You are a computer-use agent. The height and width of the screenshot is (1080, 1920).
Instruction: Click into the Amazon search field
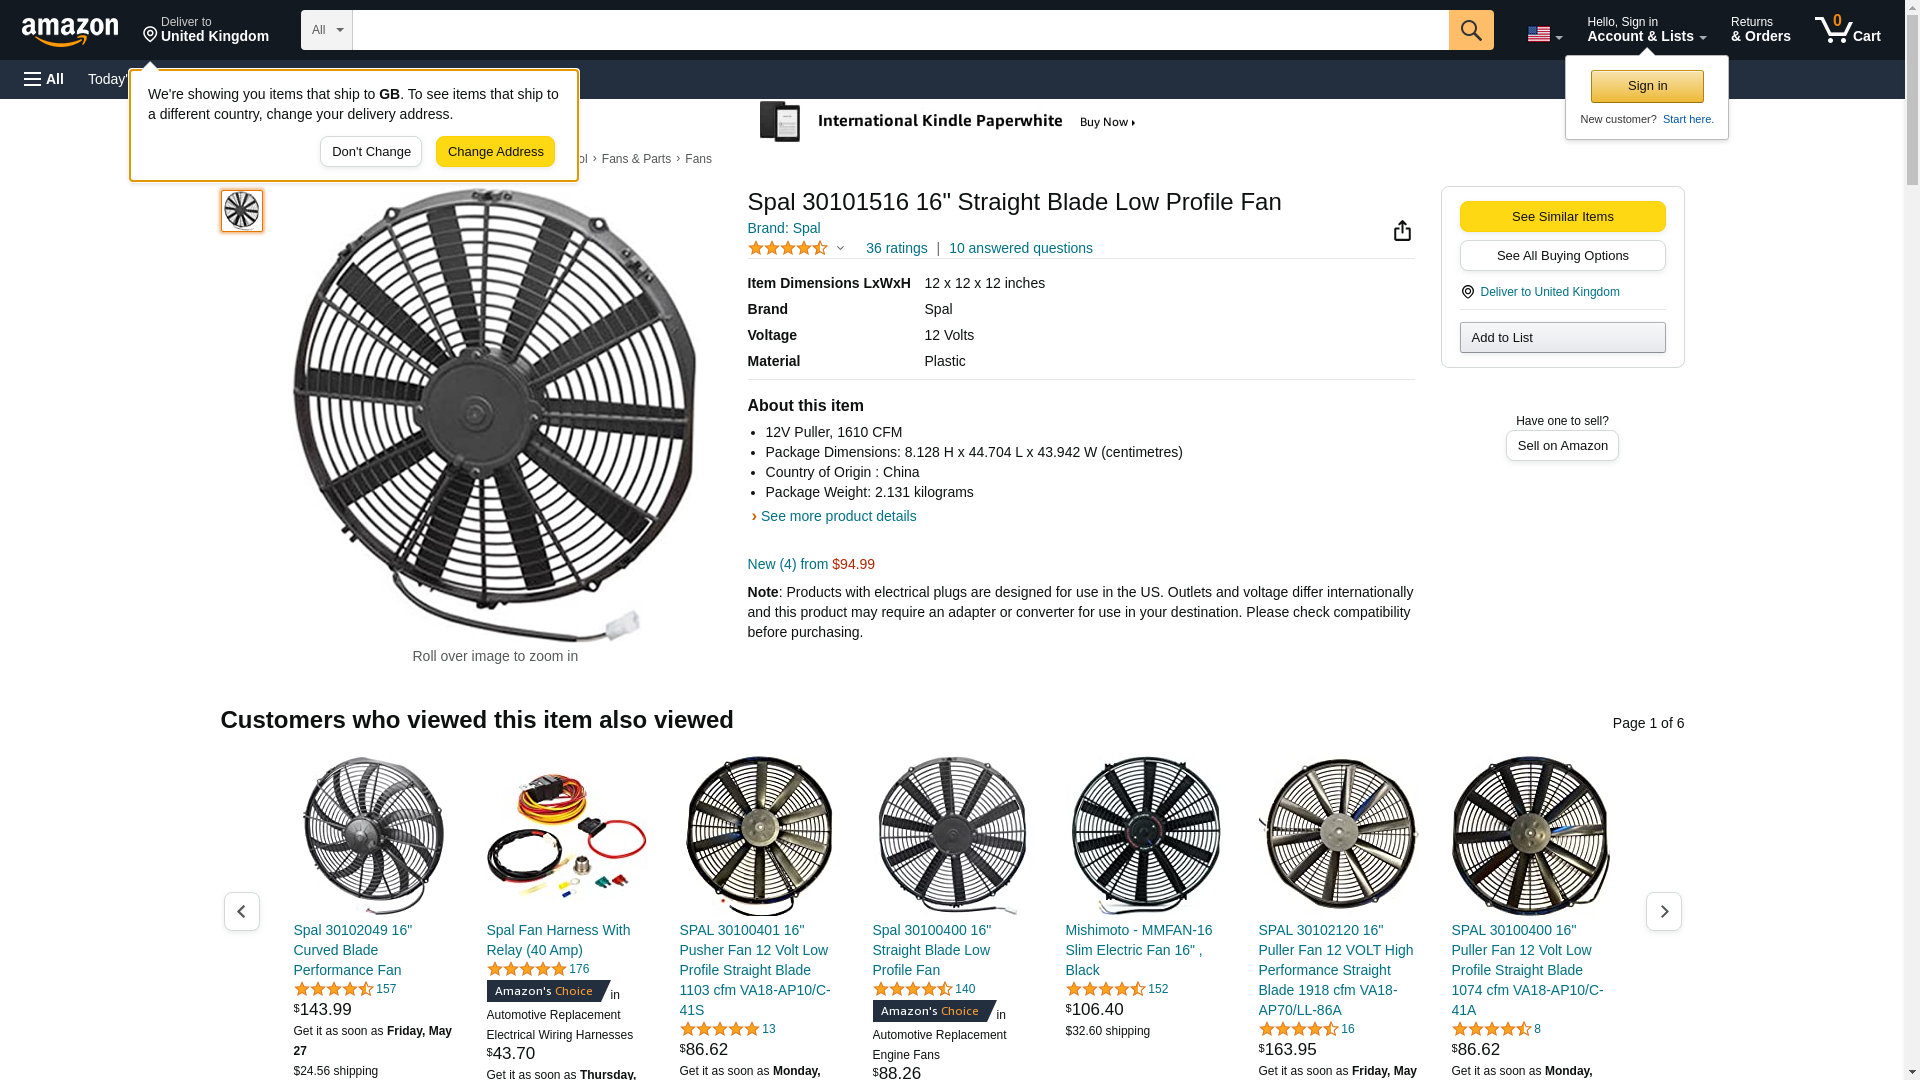(900, 30)
